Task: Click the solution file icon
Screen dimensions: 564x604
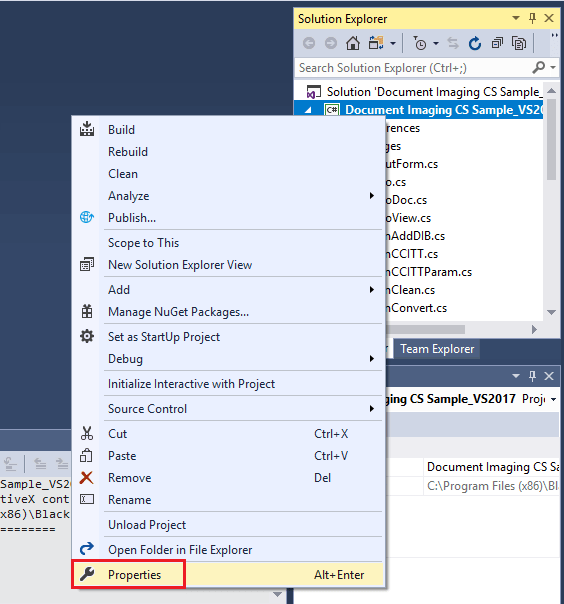Action: (x=313, y=92)
